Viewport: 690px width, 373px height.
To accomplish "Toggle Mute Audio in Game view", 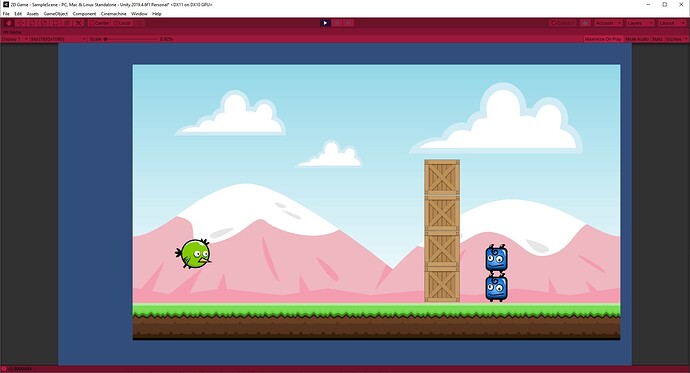I will (637, 39).
